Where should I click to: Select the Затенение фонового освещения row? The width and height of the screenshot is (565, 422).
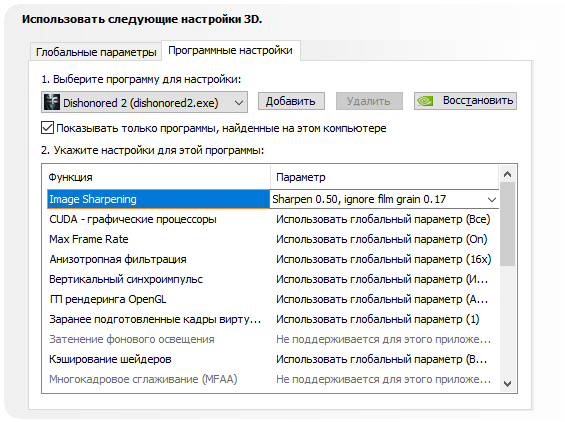273,339
